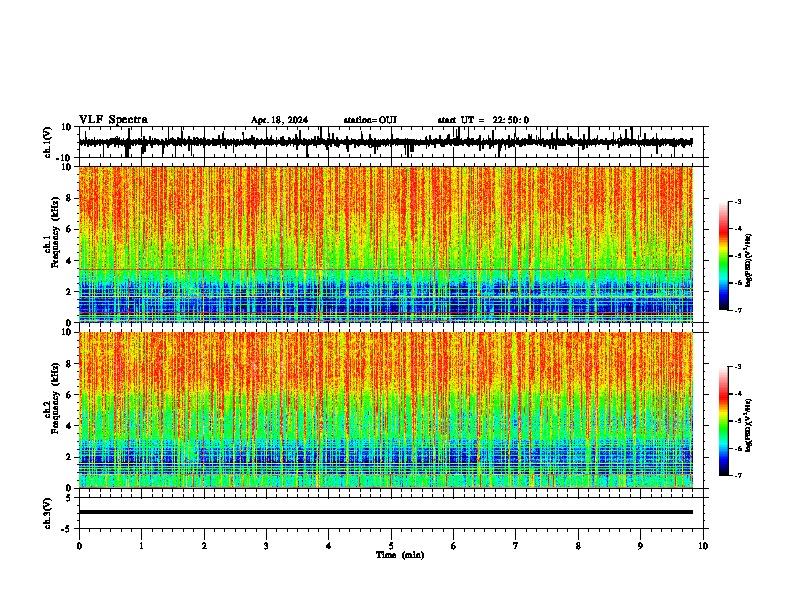792x612 pixels.
Task: Click time-axis tick label "3"
Action: pos(266,546)
